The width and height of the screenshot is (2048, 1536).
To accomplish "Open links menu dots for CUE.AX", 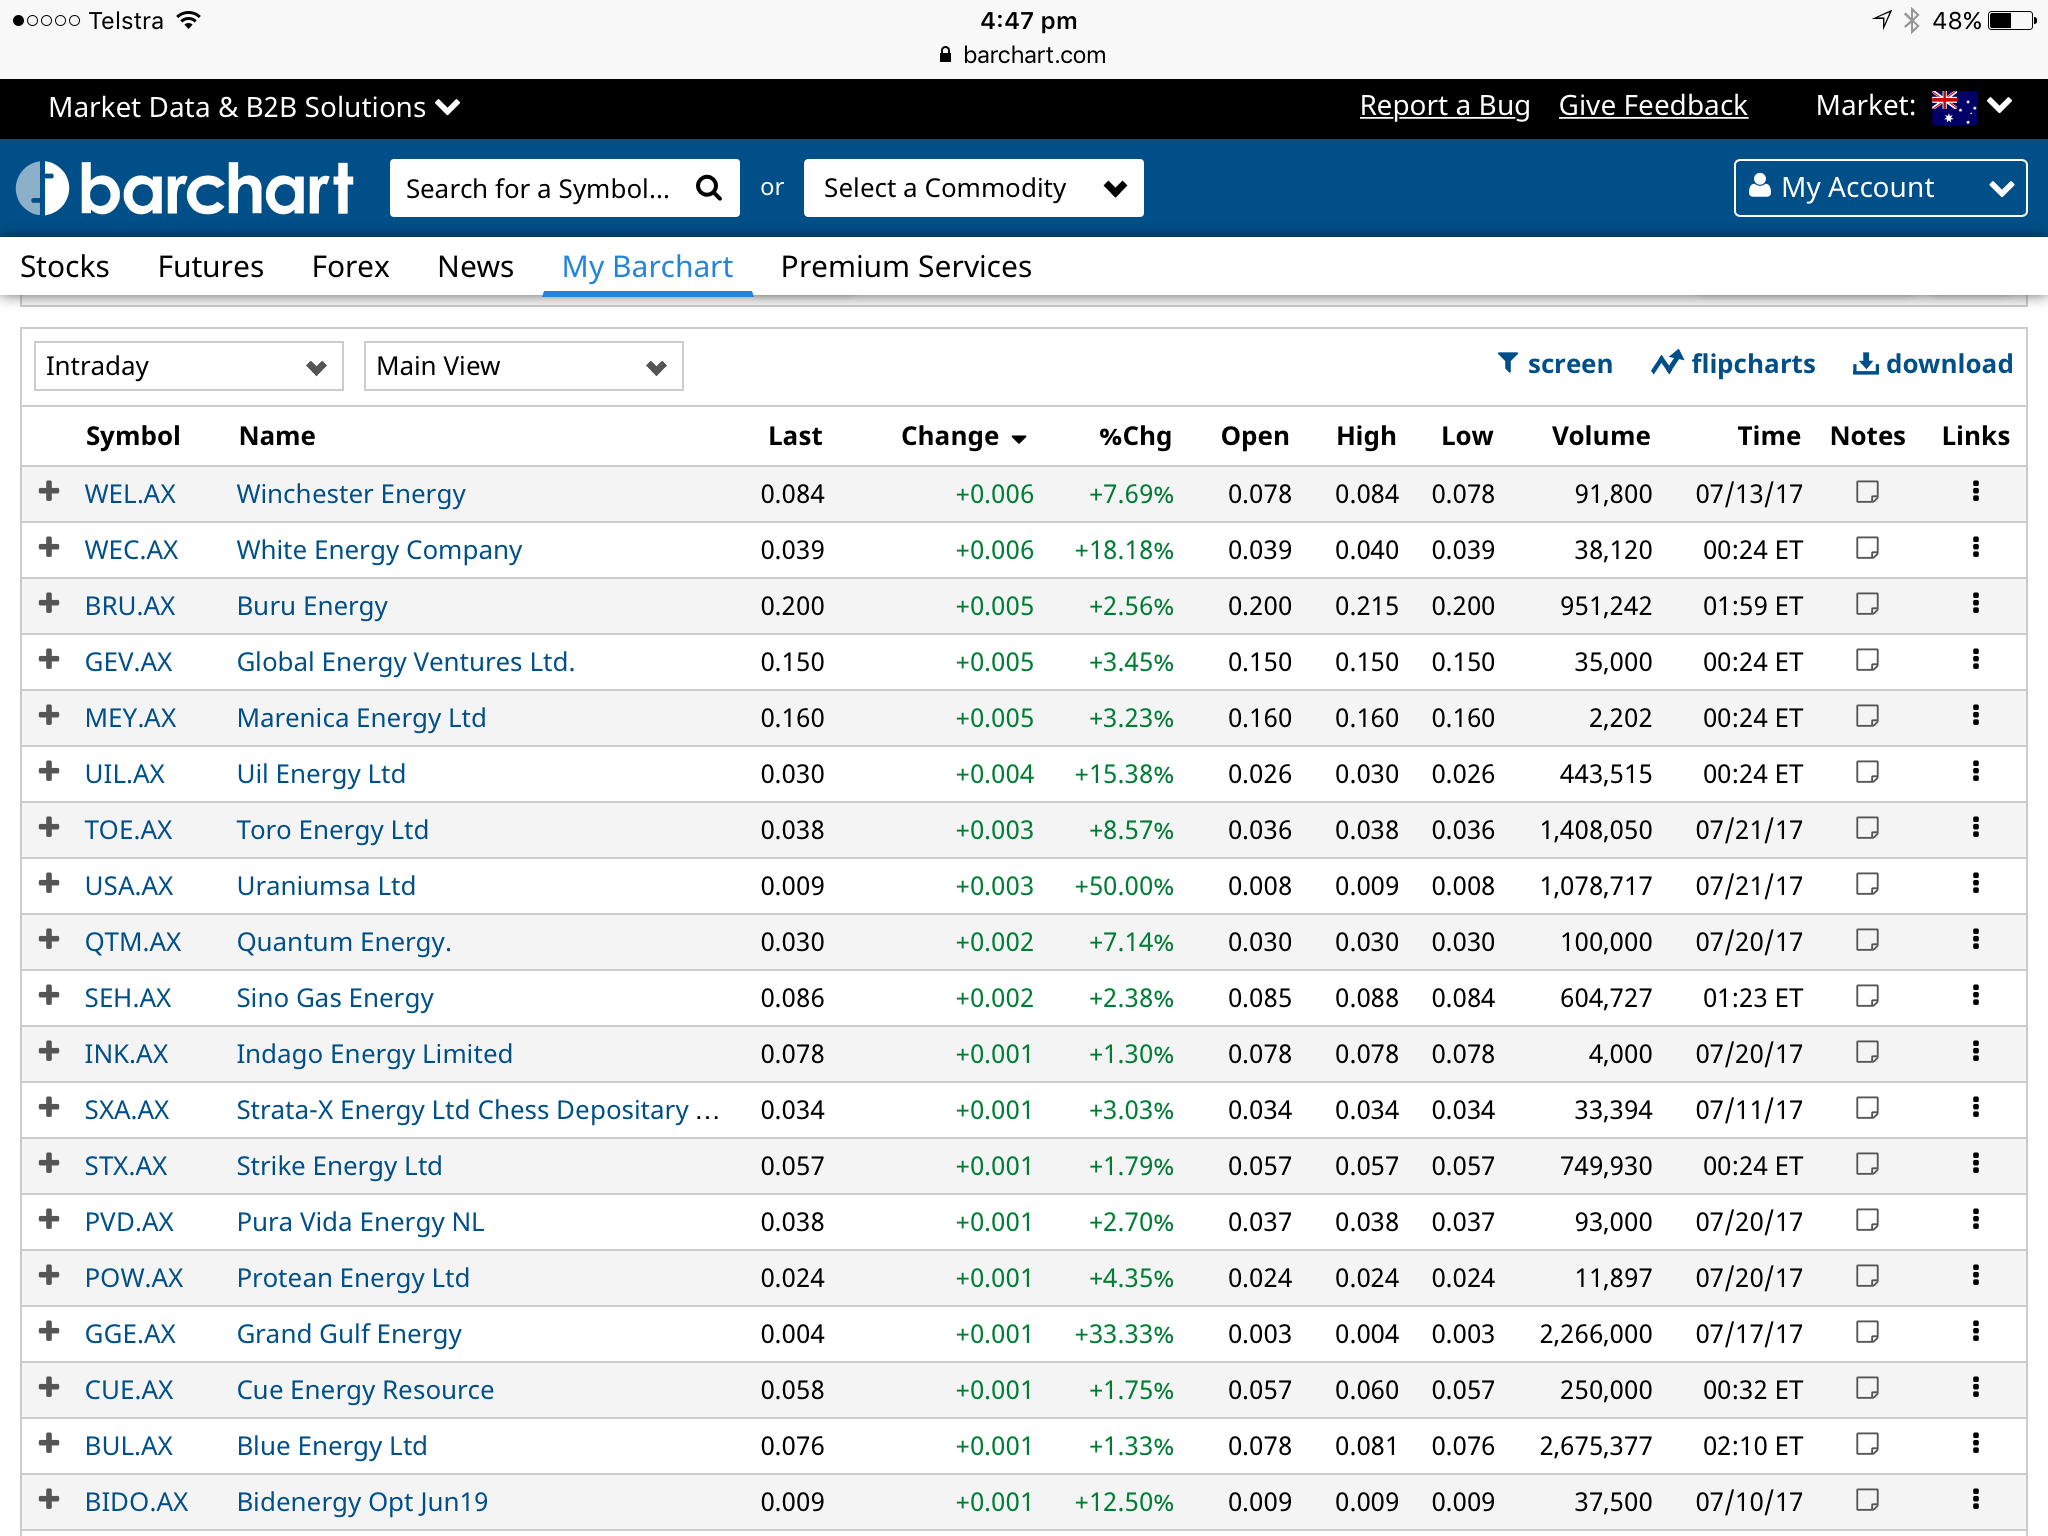I will coord(1976,1387).
